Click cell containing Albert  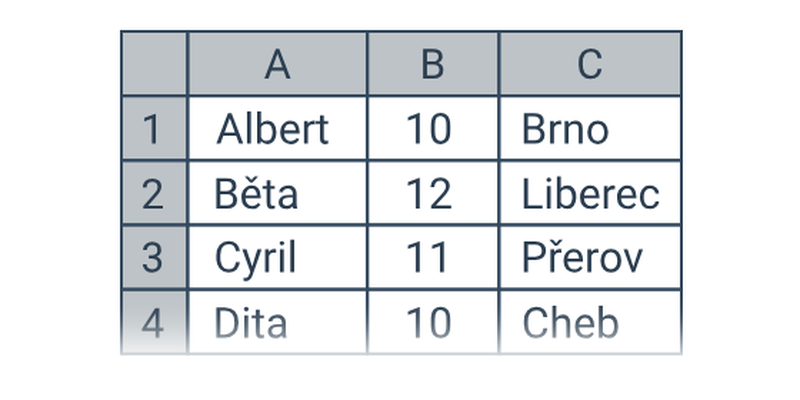tap(277, 128)
